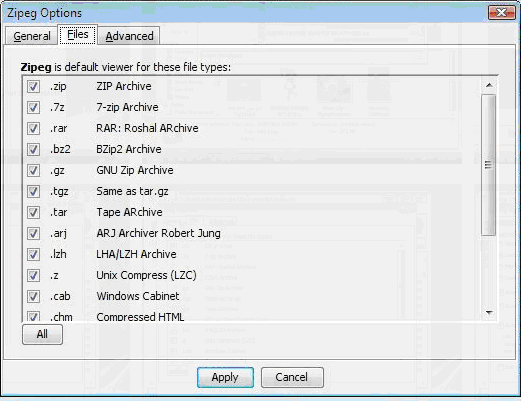Click the file list scroll up arrow

[489, 85]
